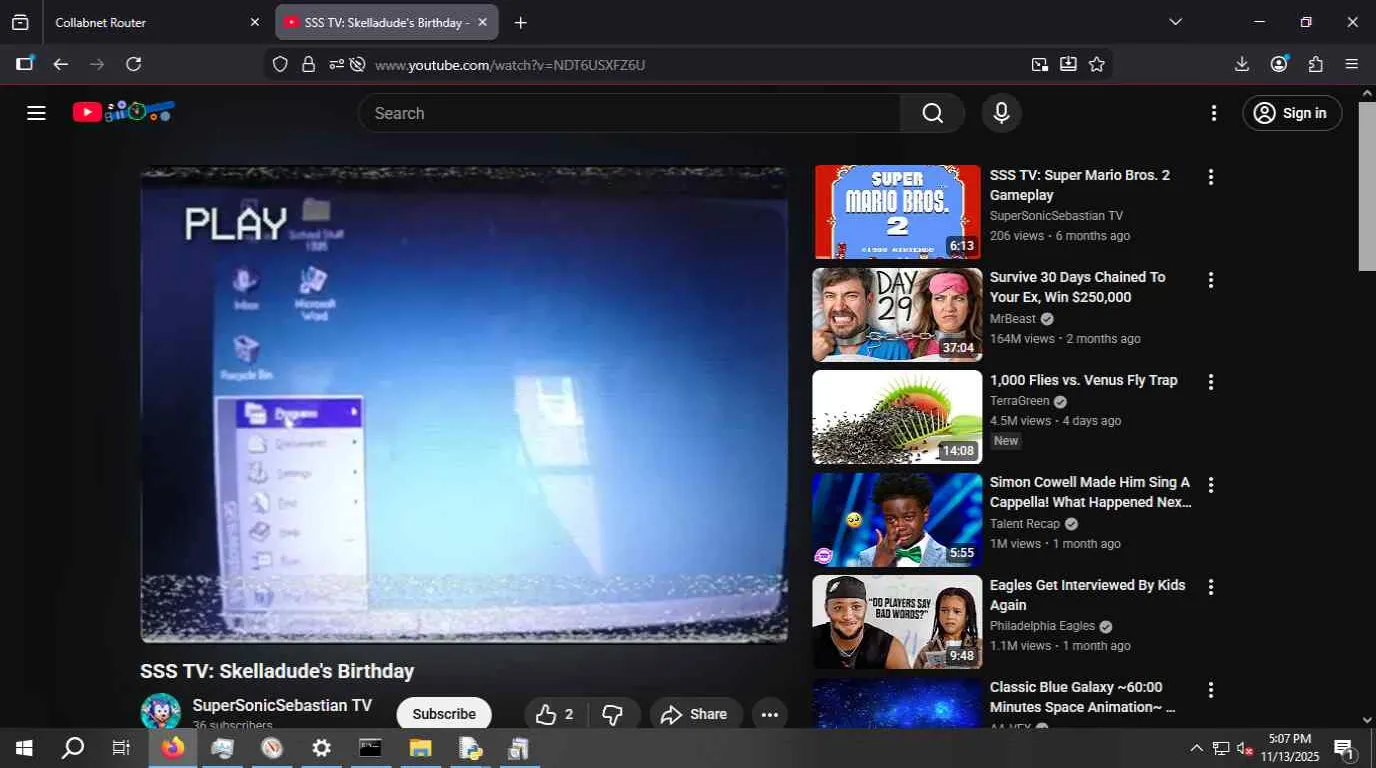
Task: Open the Firefox account menu
Action: (1279, 64)
